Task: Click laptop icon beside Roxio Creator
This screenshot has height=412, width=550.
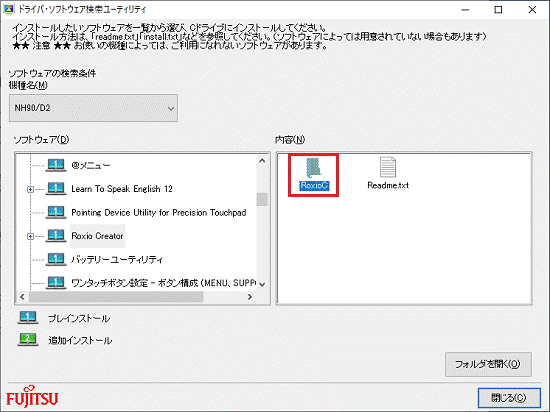Action: tap(56, 236)
